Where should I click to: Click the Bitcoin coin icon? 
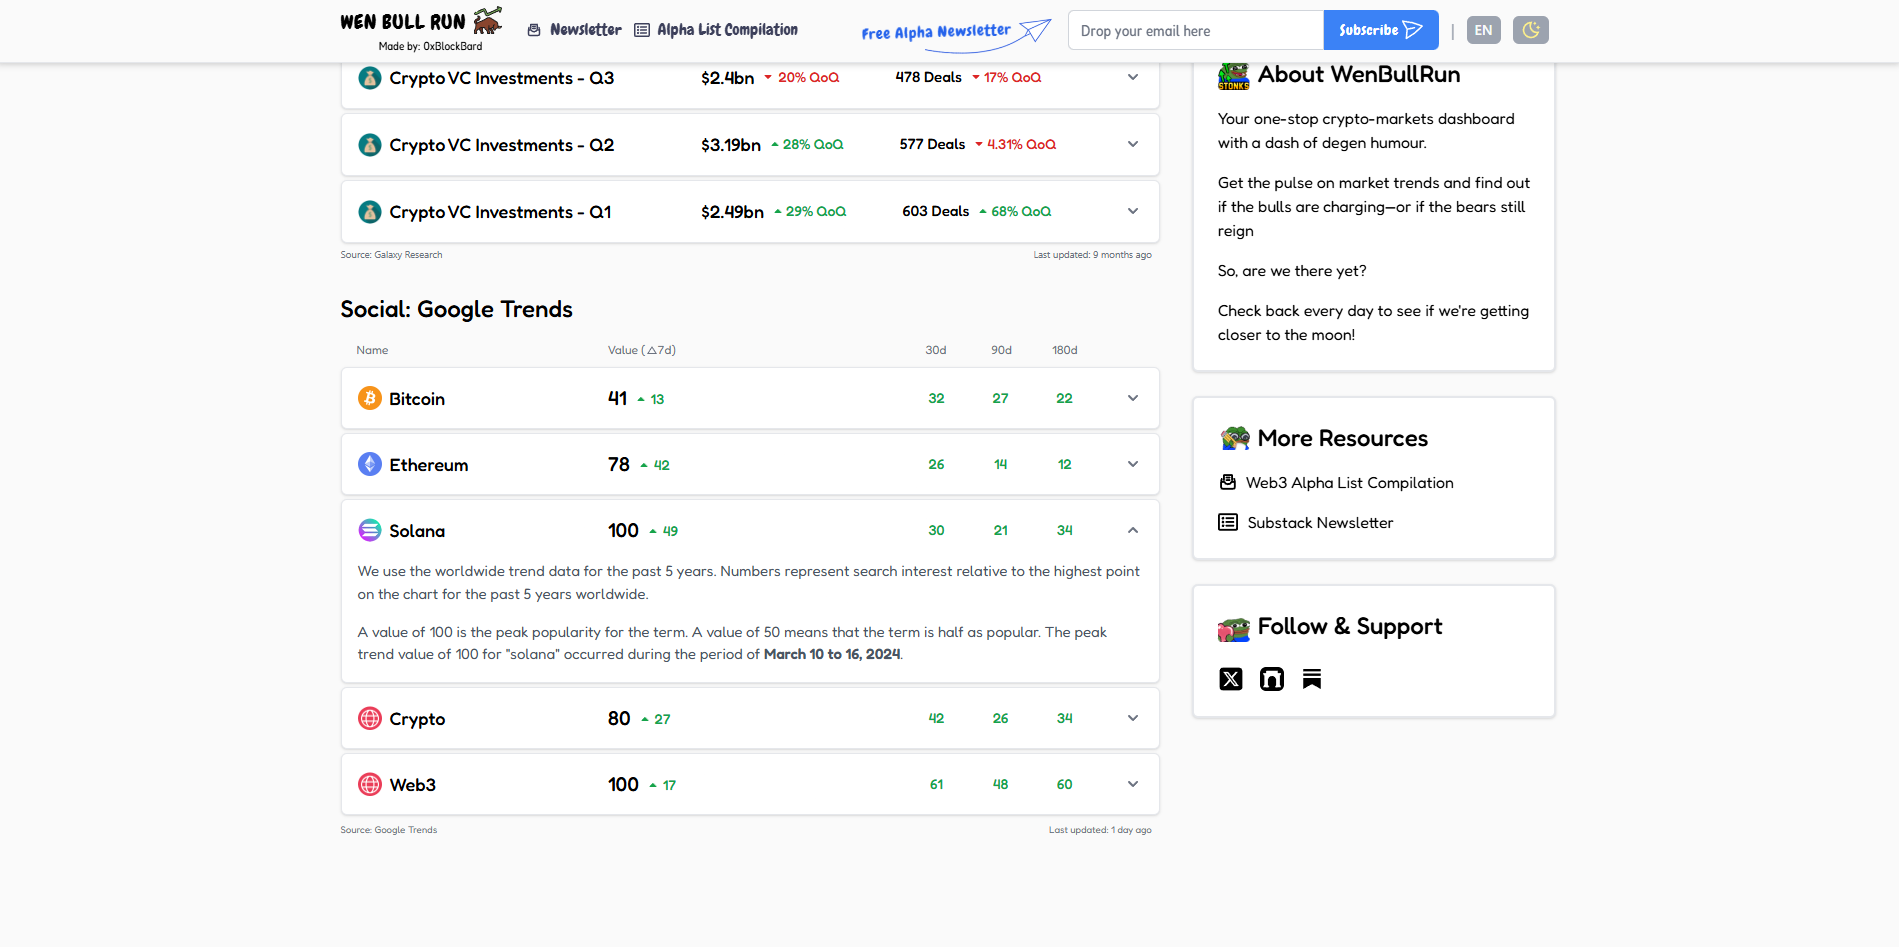click(370, 398)
